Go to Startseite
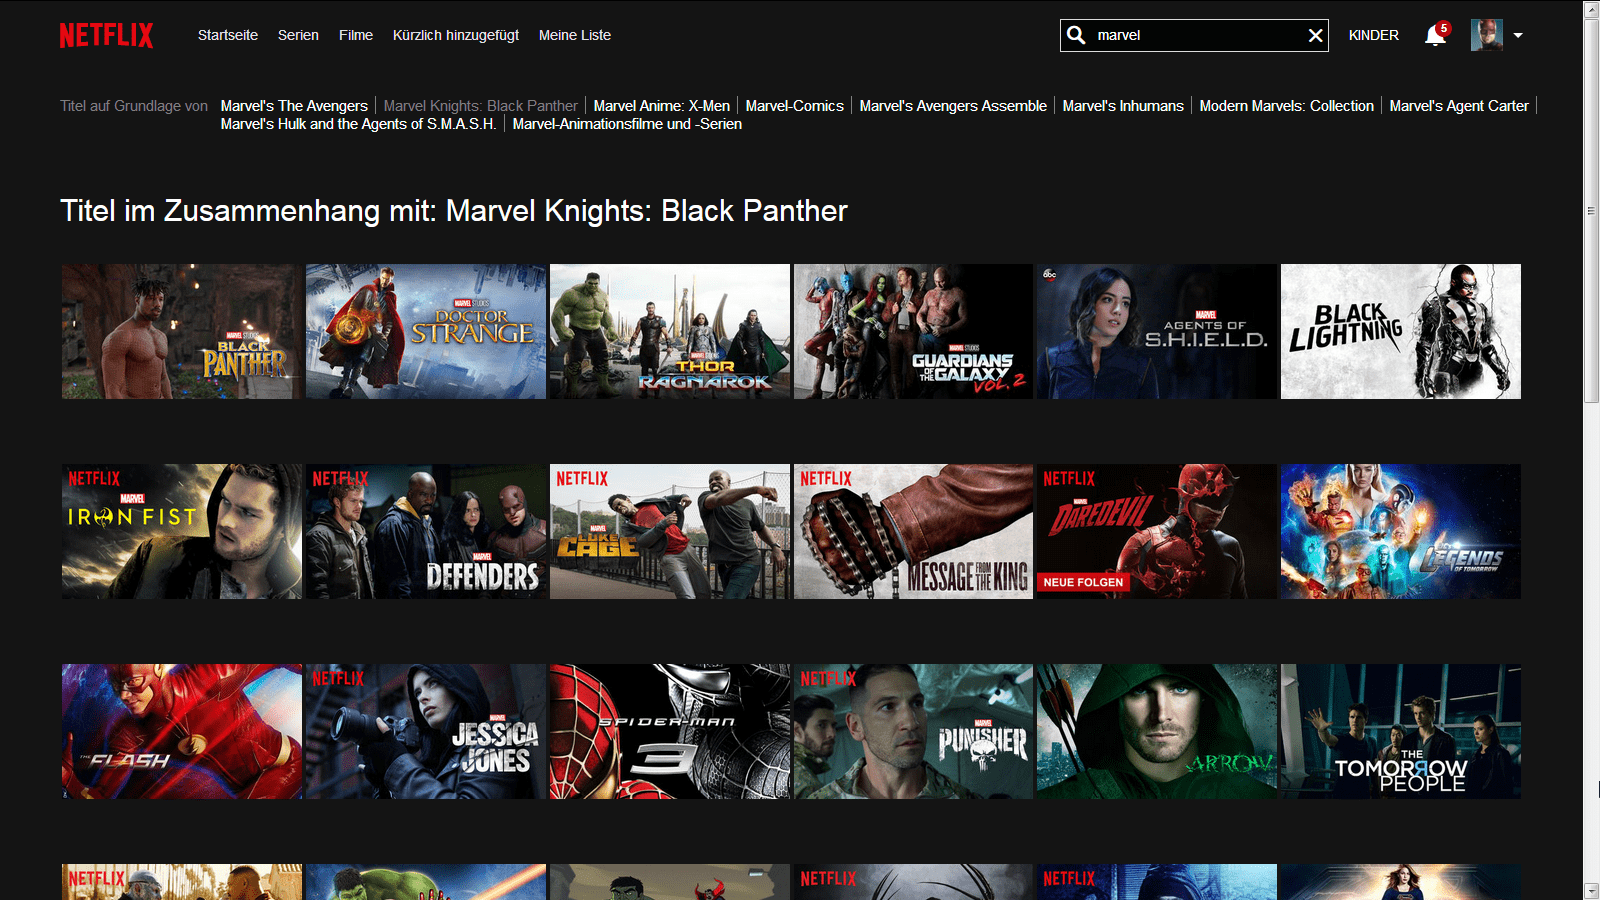 (228, 35)
